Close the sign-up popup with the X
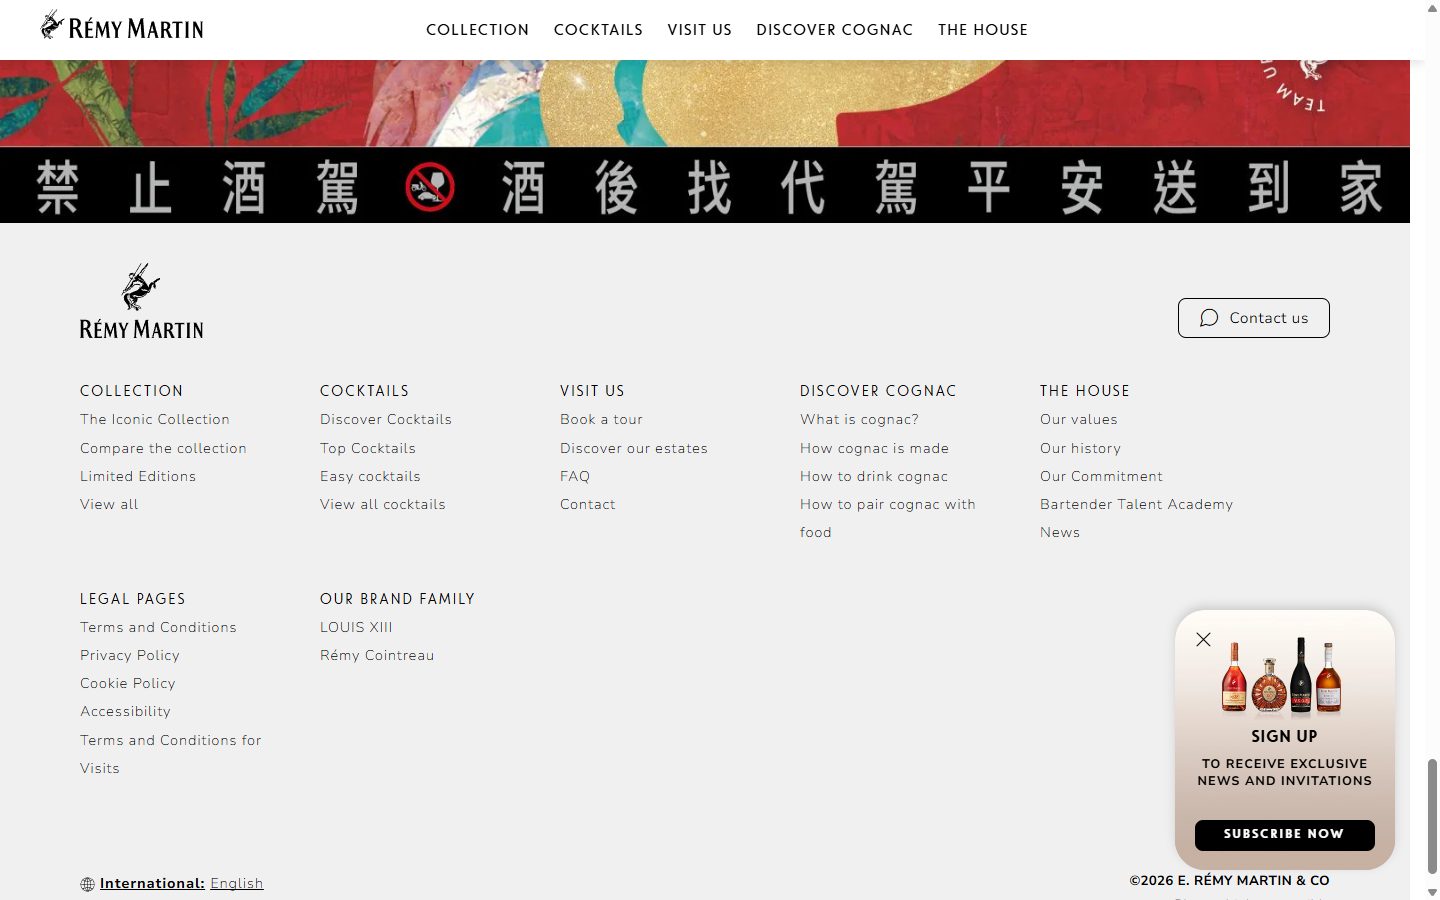 point(1203,639)
